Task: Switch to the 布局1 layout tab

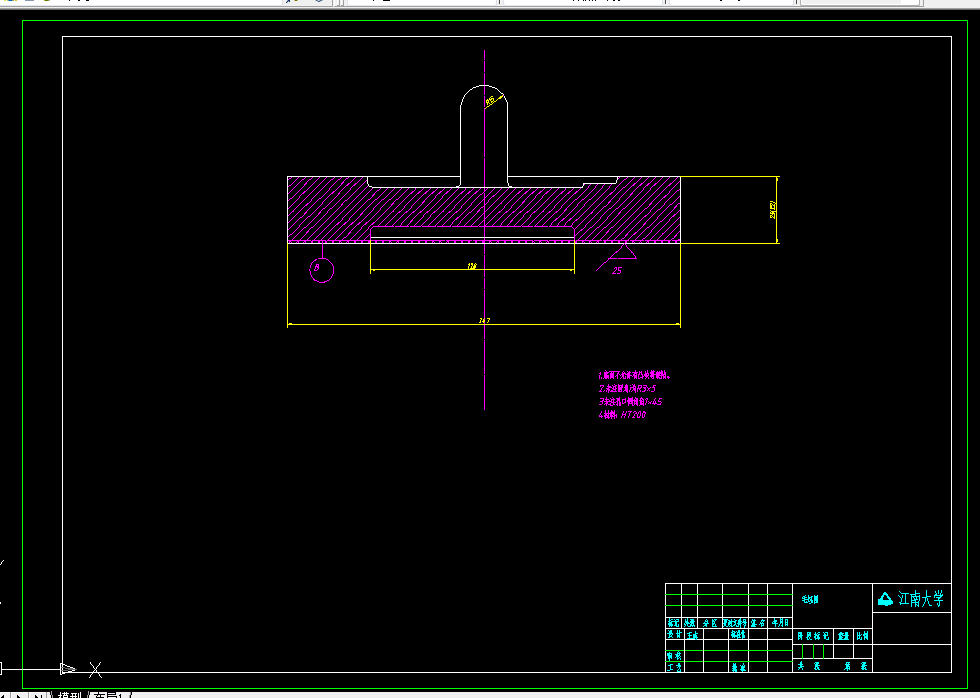Action: (x=109, y=695)
